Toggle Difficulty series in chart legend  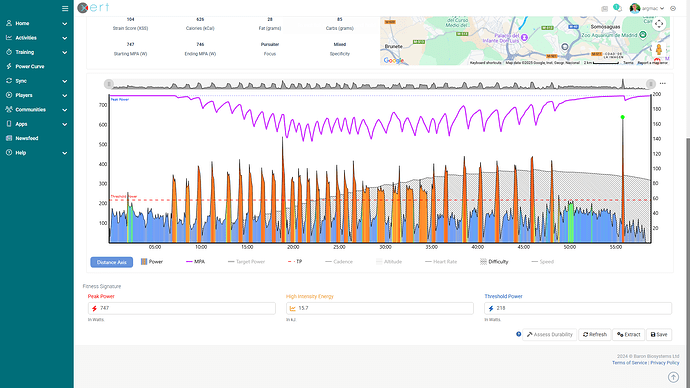494,262
